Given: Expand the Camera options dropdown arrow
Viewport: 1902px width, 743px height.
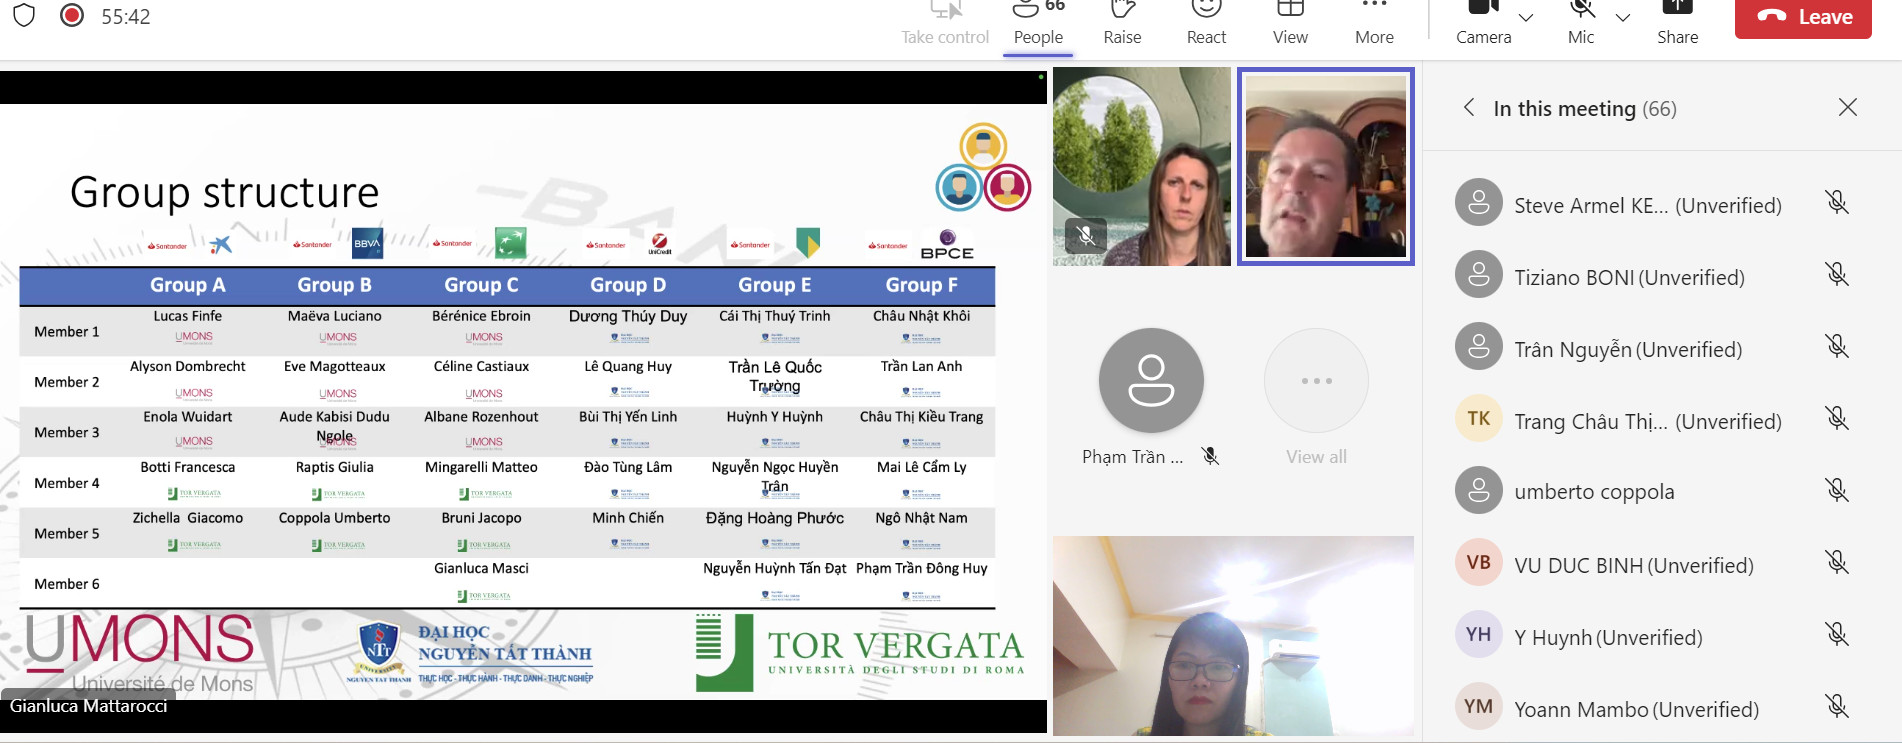Looking at the screenshot, I should tap(1526, 18).
